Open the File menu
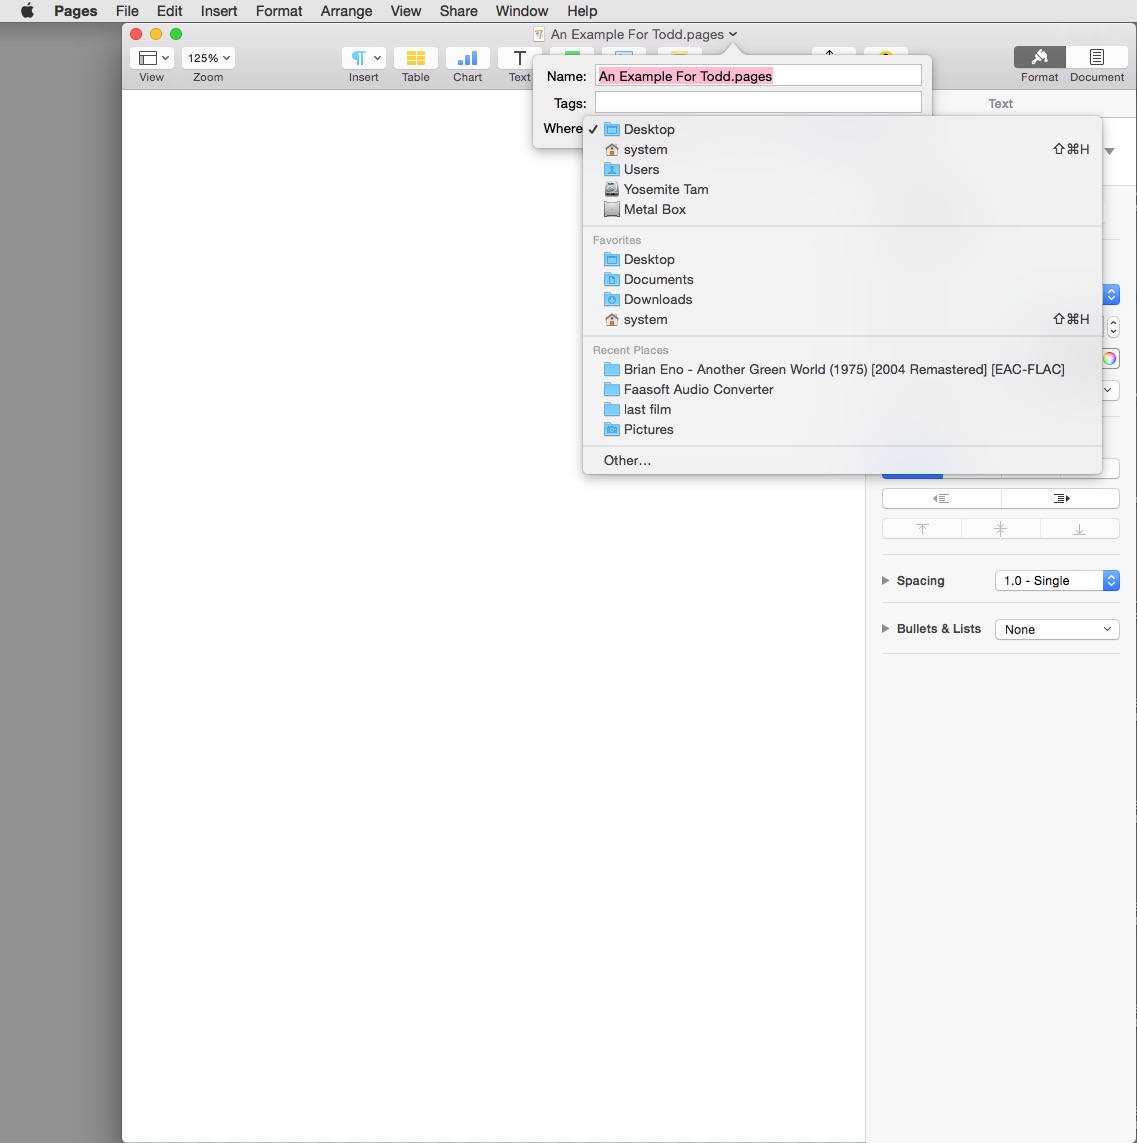 click(127, 11)
